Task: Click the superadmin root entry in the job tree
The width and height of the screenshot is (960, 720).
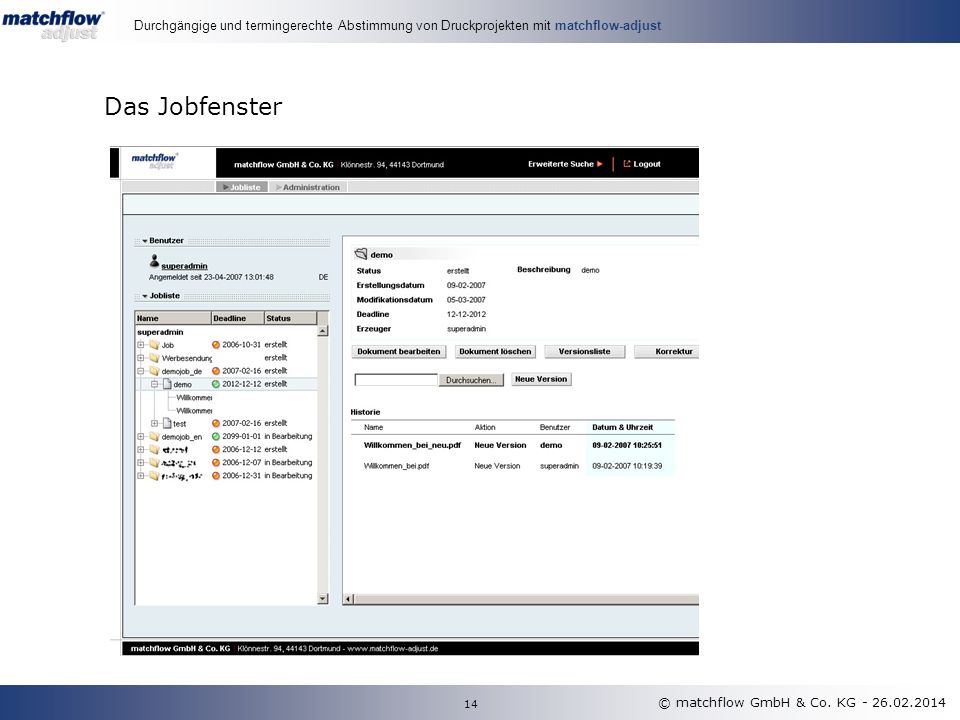Action: [x=160, y=332]
